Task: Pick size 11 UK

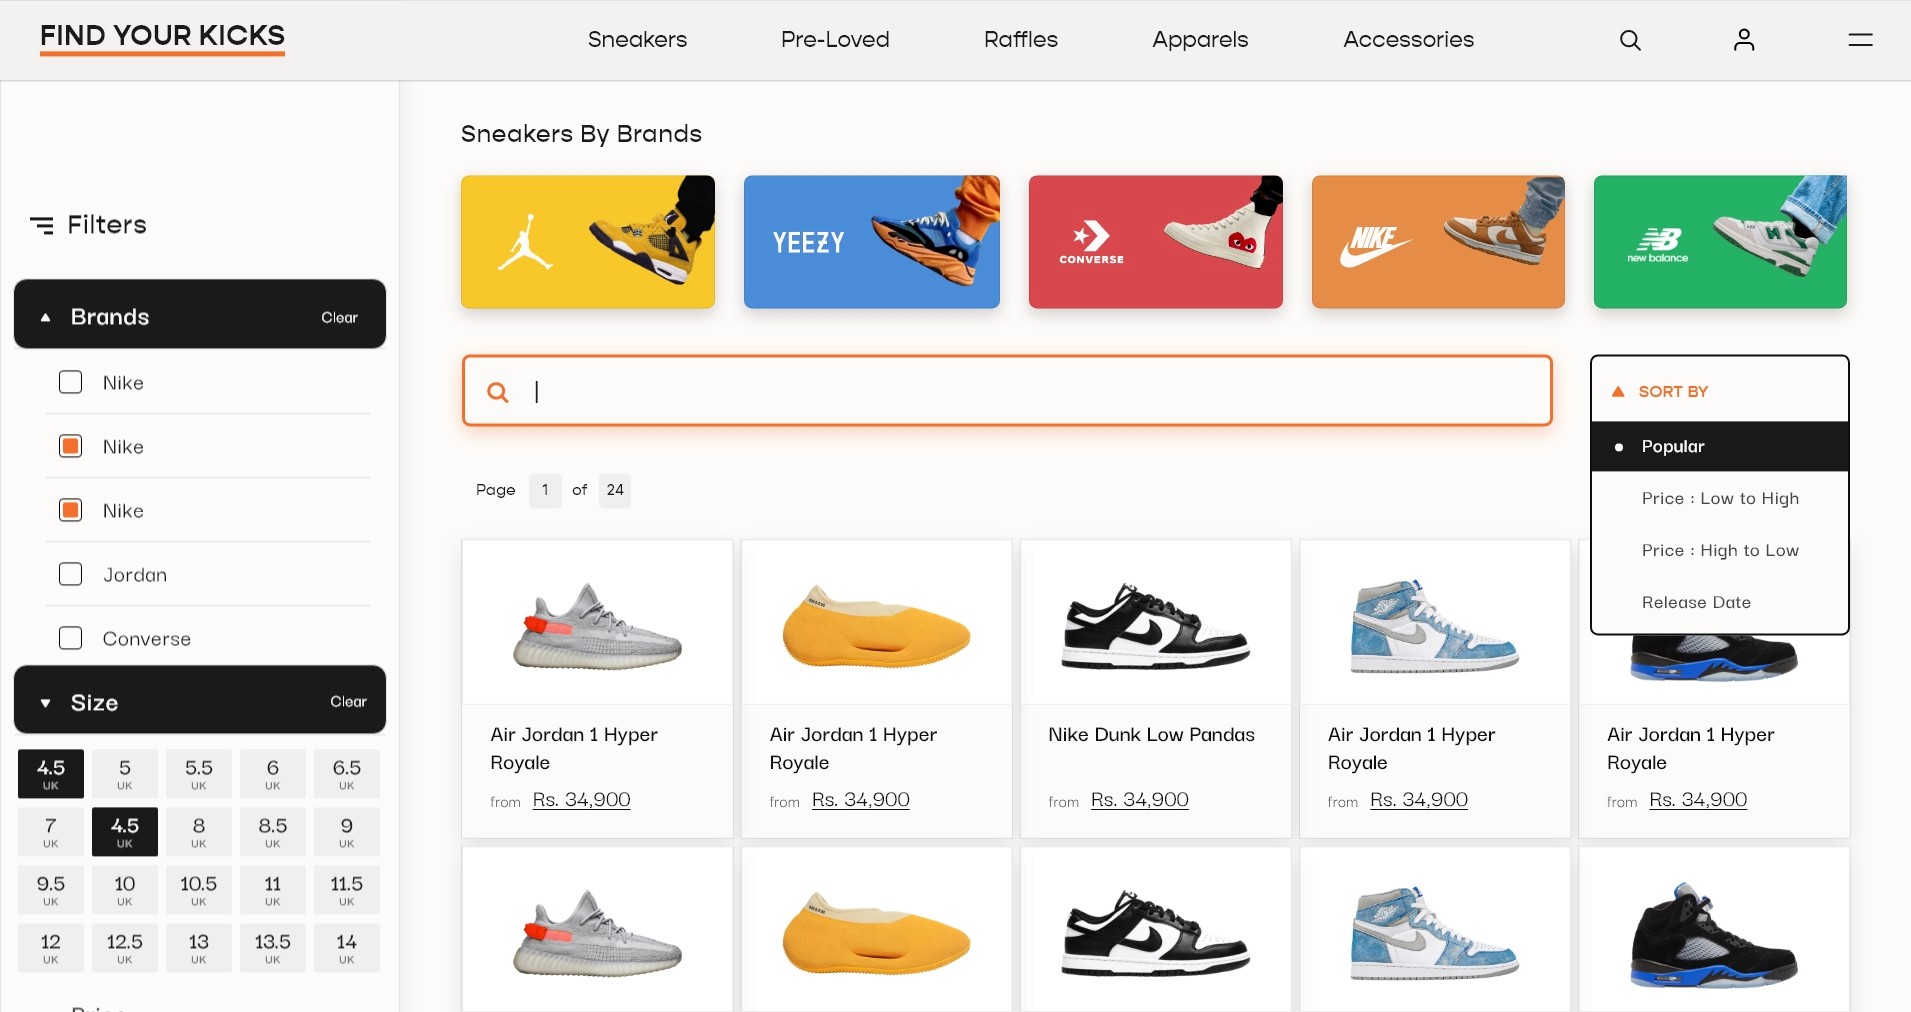Action: 273,890
